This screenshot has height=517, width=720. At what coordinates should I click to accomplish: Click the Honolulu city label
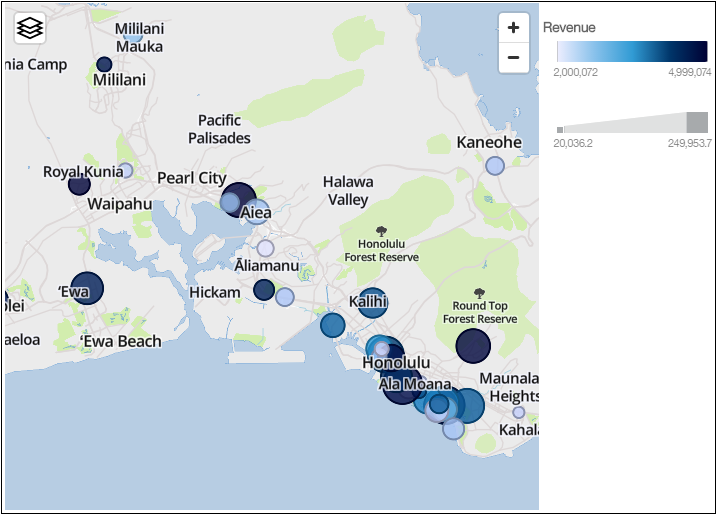[x=396, y=362]
